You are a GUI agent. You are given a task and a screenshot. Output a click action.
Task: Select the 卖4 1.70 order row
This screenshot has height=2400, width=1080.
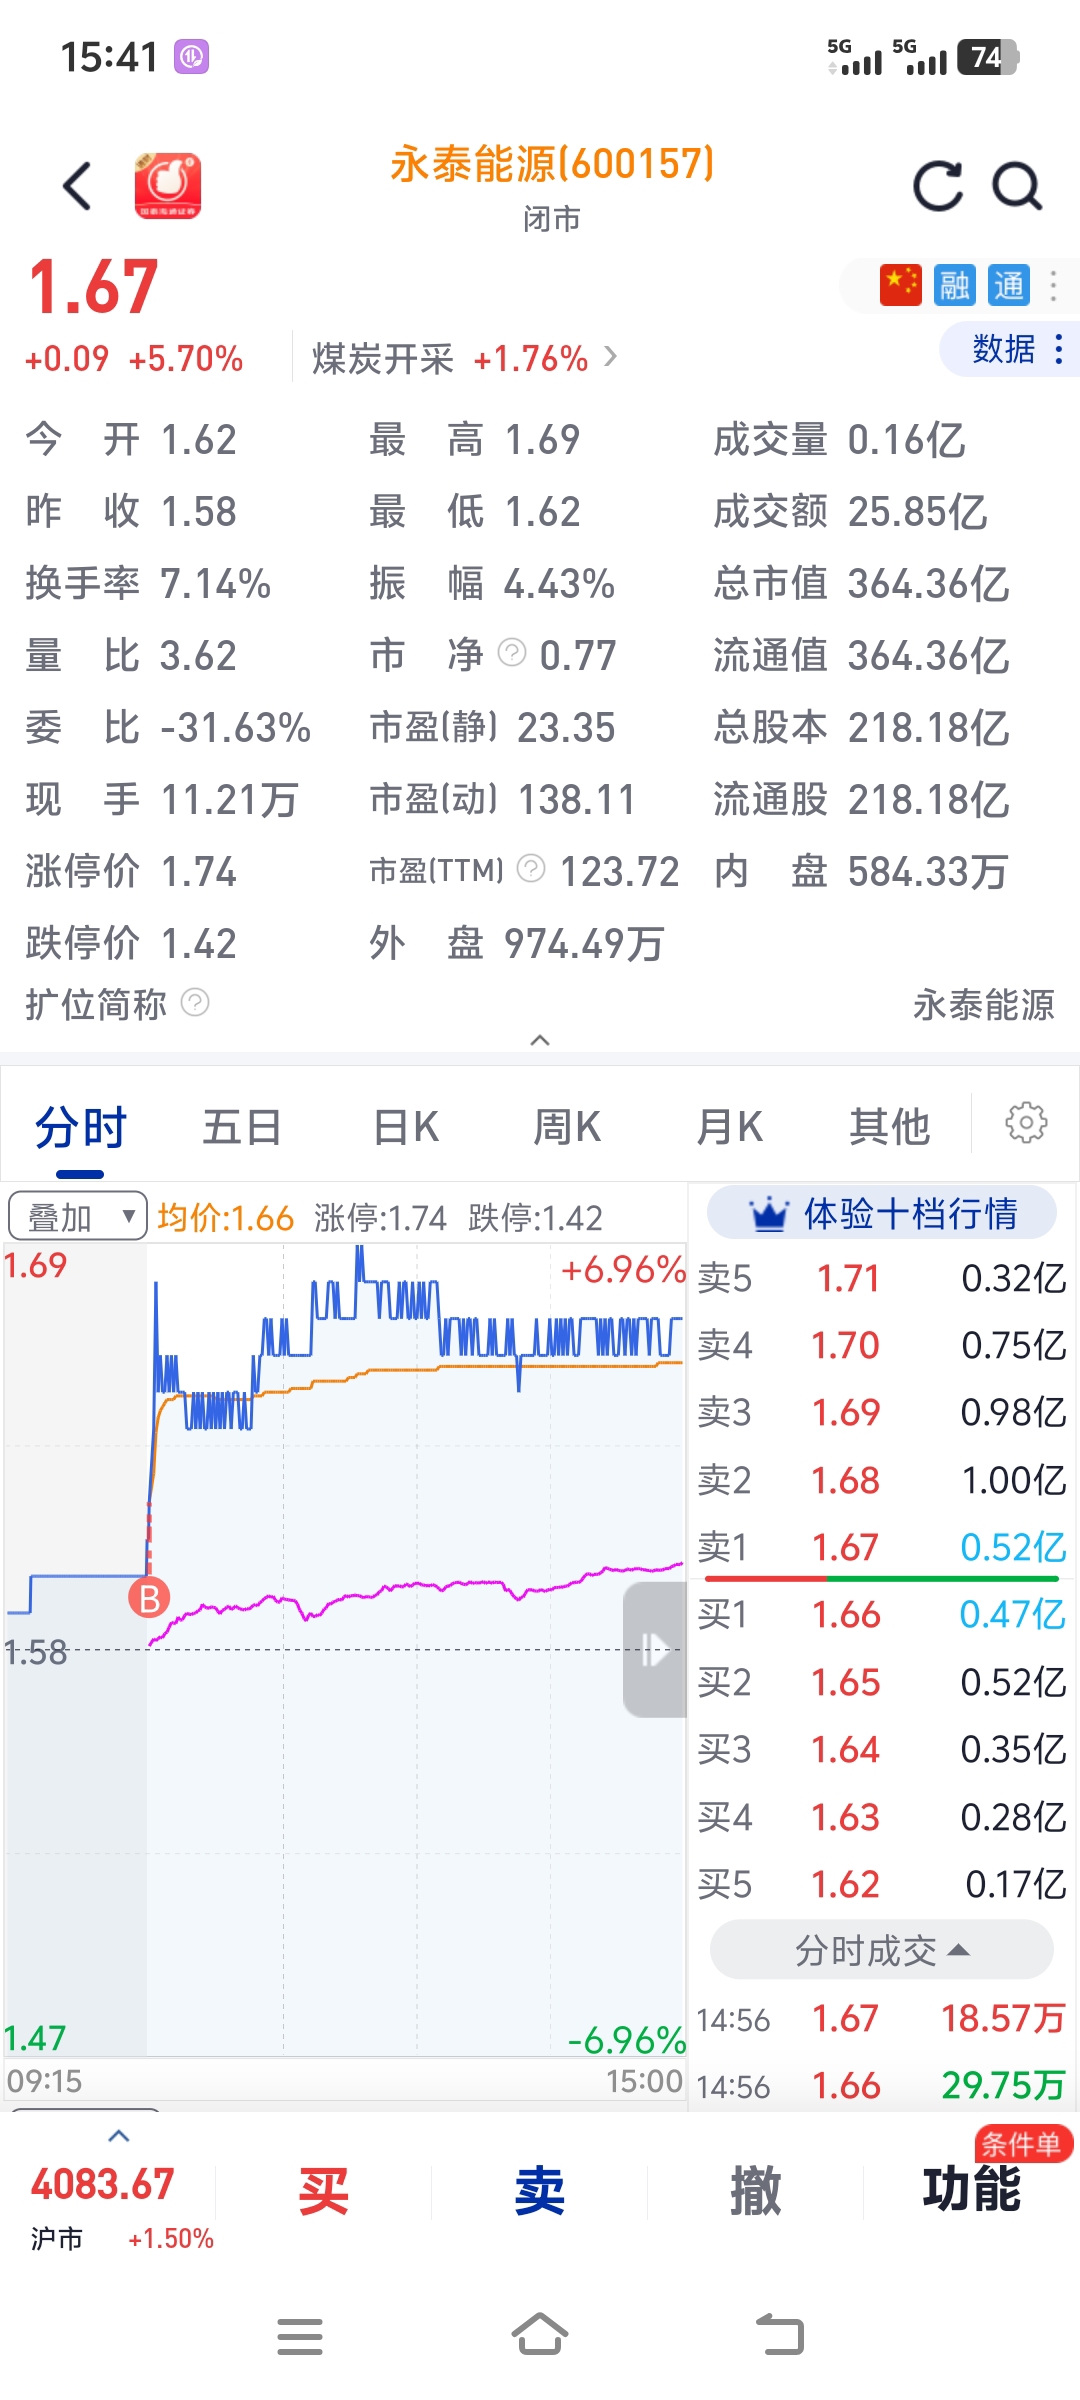[x=882, y=1345]
